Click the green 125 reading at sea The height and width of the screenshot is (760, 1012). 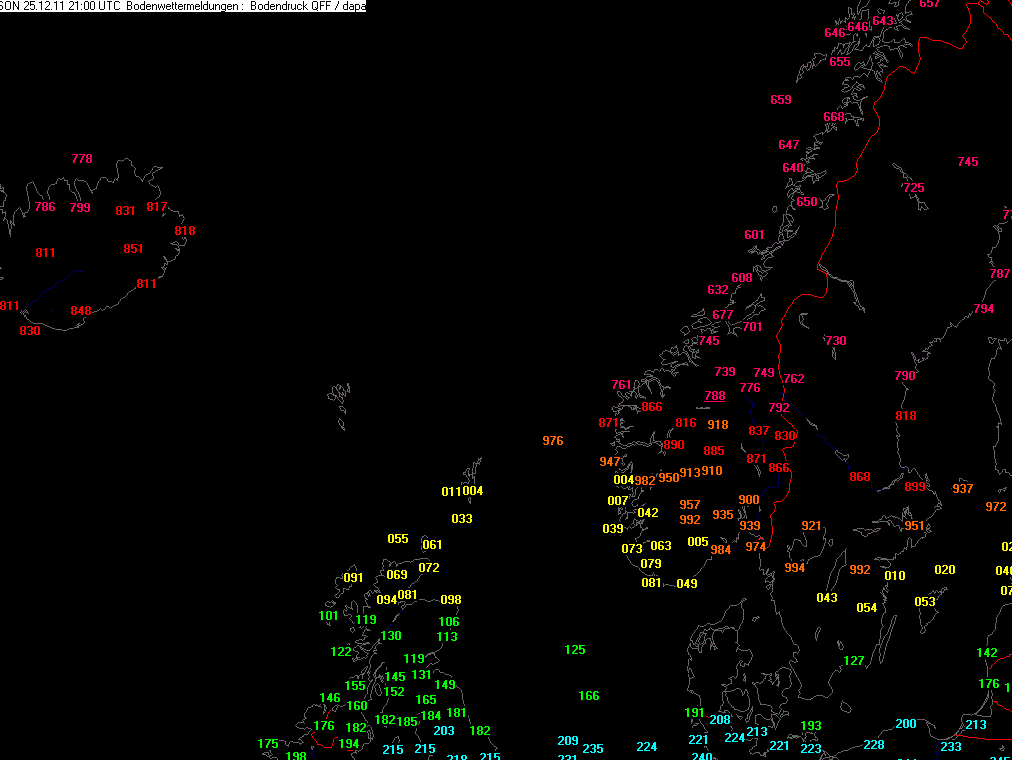point(574,650)
